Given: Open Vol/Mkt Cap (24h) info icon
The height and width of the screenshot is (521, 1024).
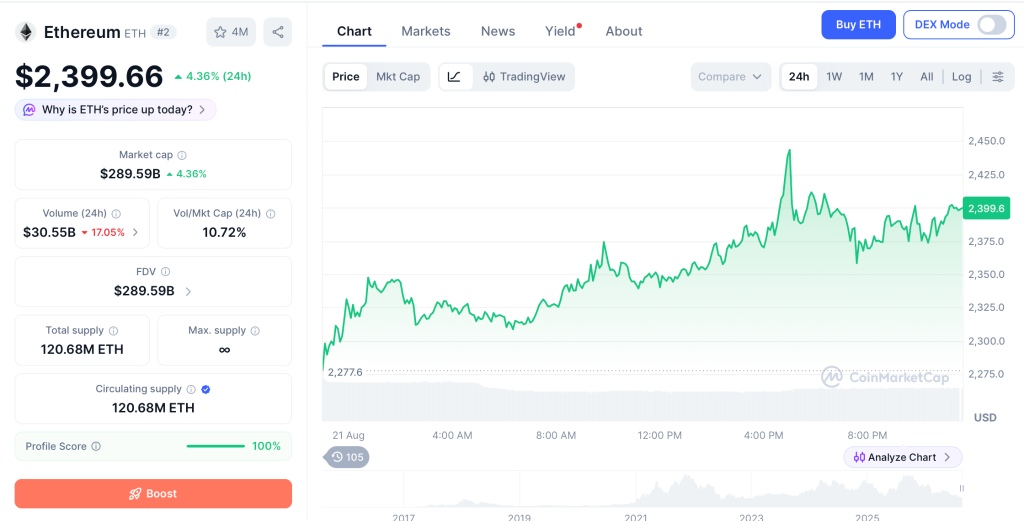Looking at the screenshot, I should click(270, 213).
